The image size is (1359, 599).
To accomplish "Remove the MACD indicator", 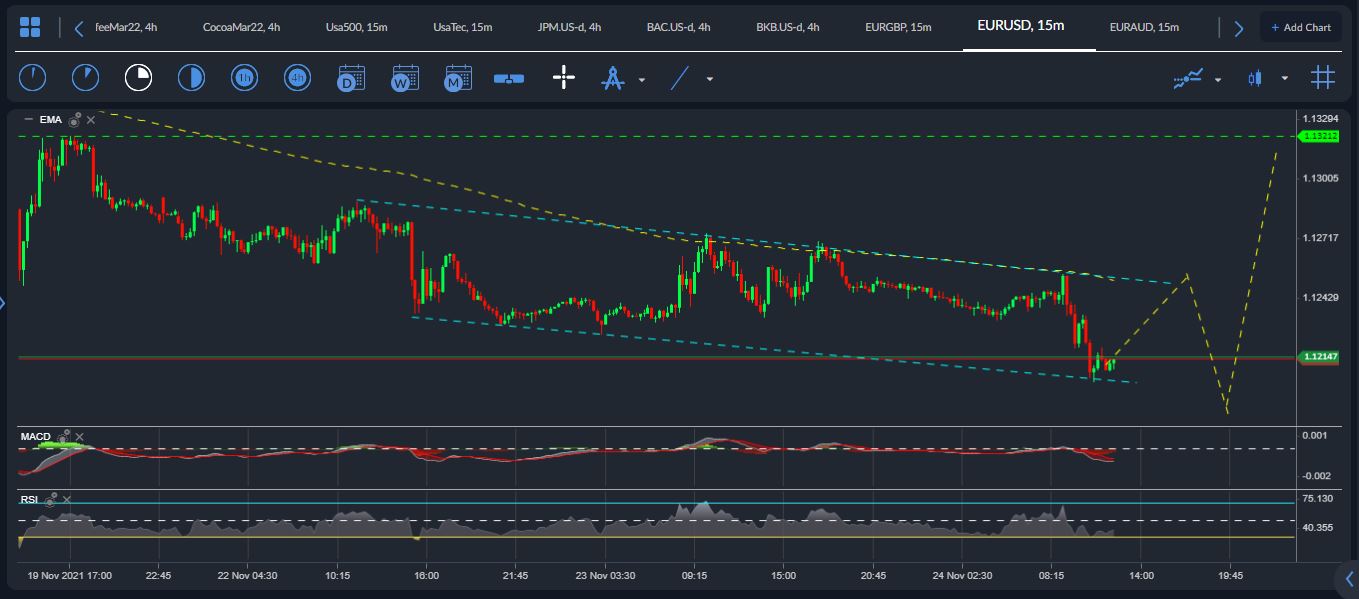I will (x=80, y=437).
